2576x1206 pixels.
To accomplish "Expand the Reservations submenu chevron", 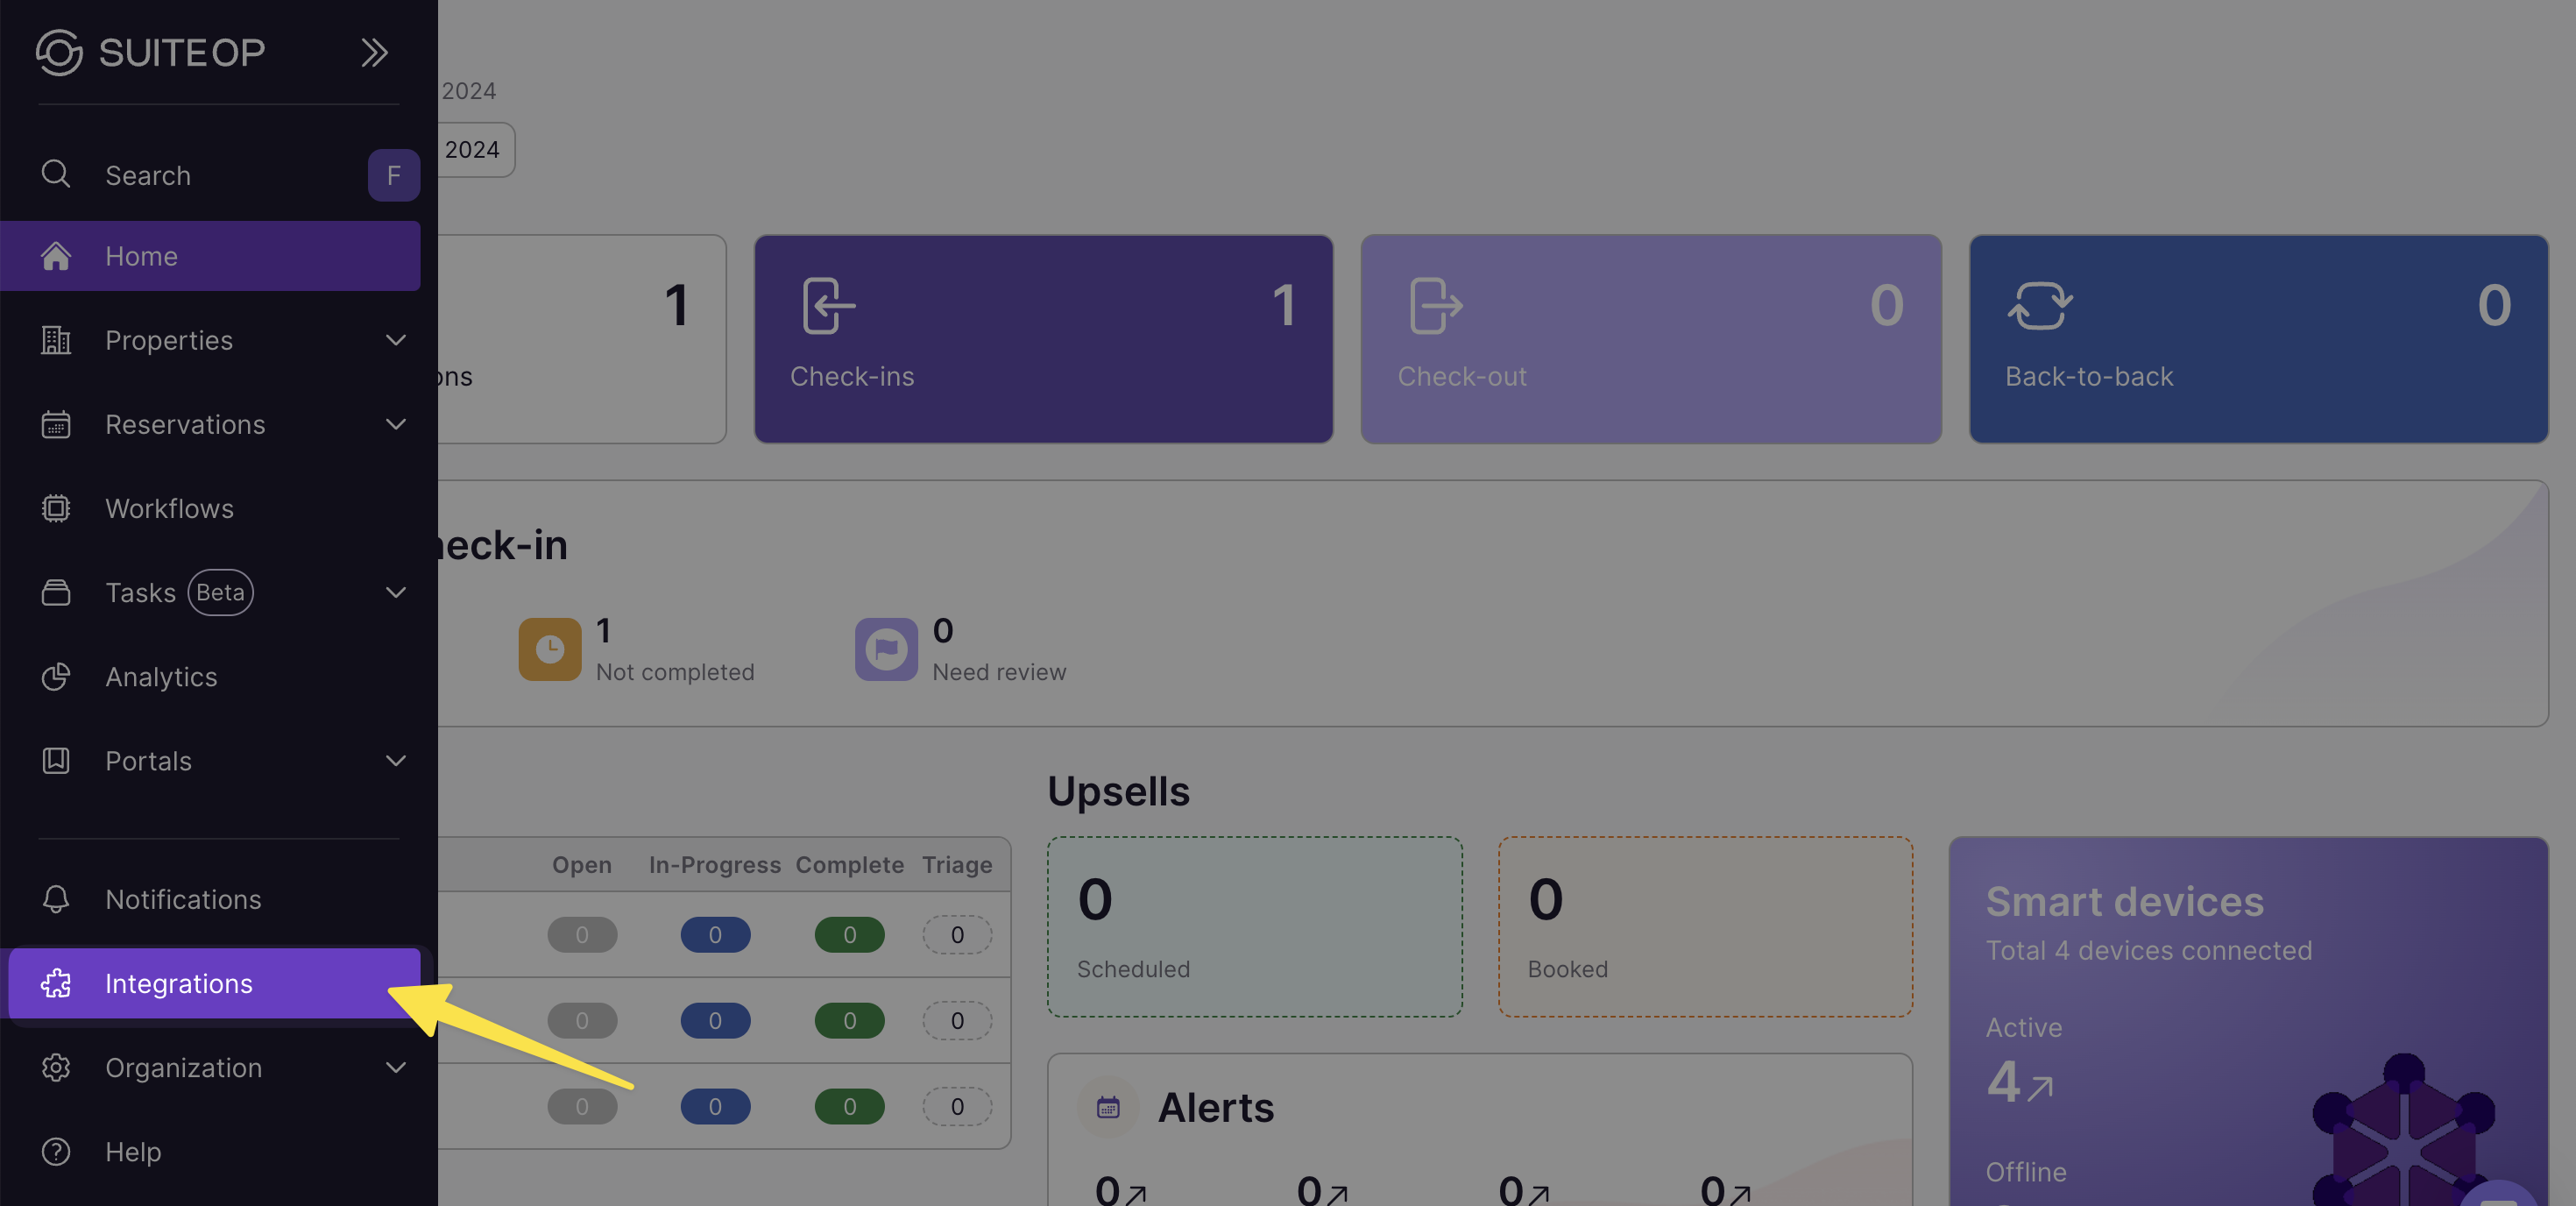I will tap(396, 424).
